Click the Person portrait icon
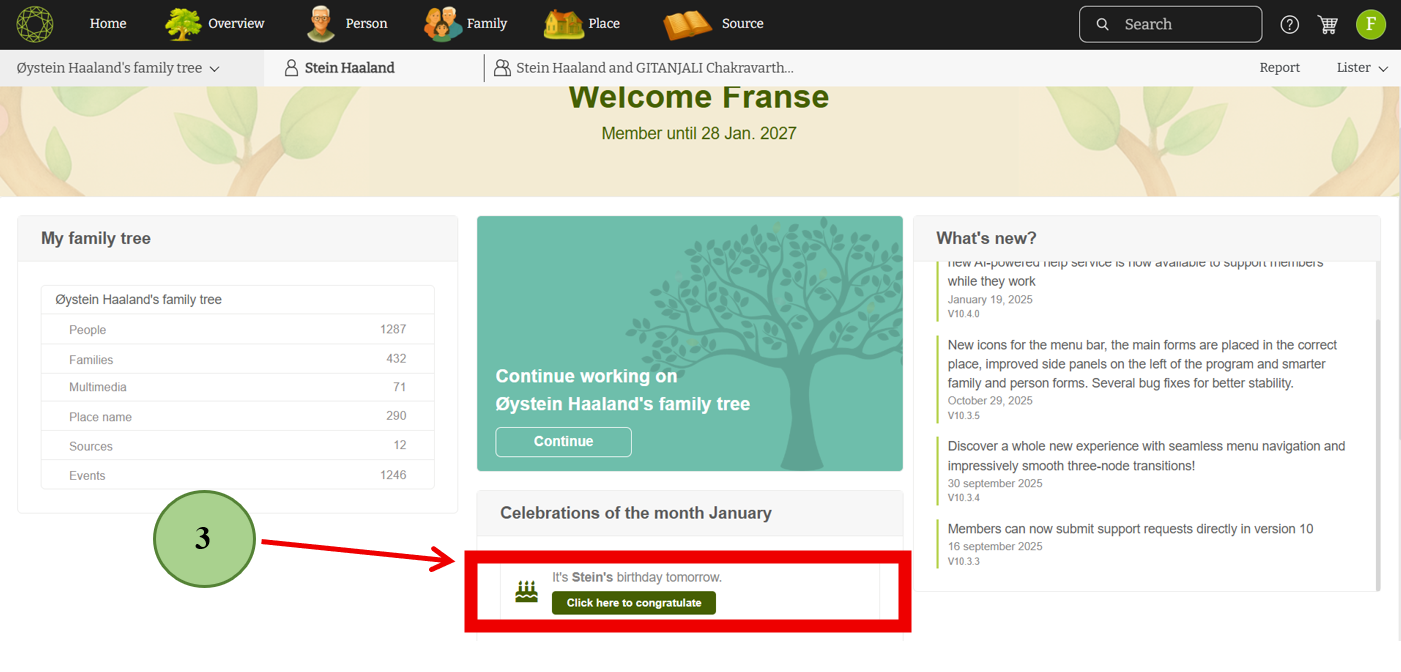The image size is (1401, 672). pos(321,24)
